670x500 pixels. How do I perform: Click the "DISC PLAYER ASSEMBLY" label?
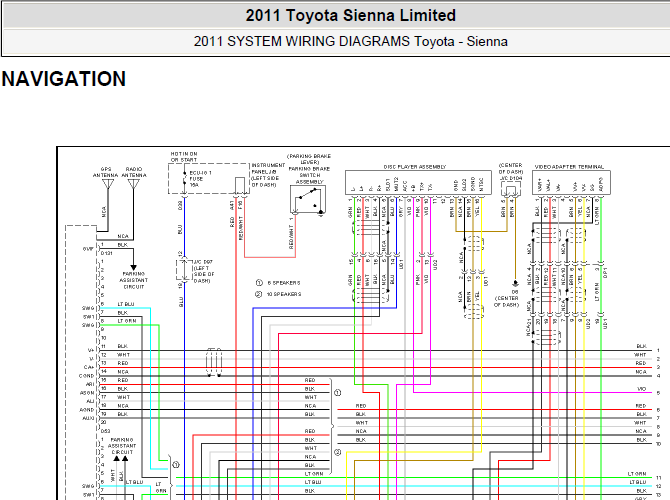(x=415, y=167)
